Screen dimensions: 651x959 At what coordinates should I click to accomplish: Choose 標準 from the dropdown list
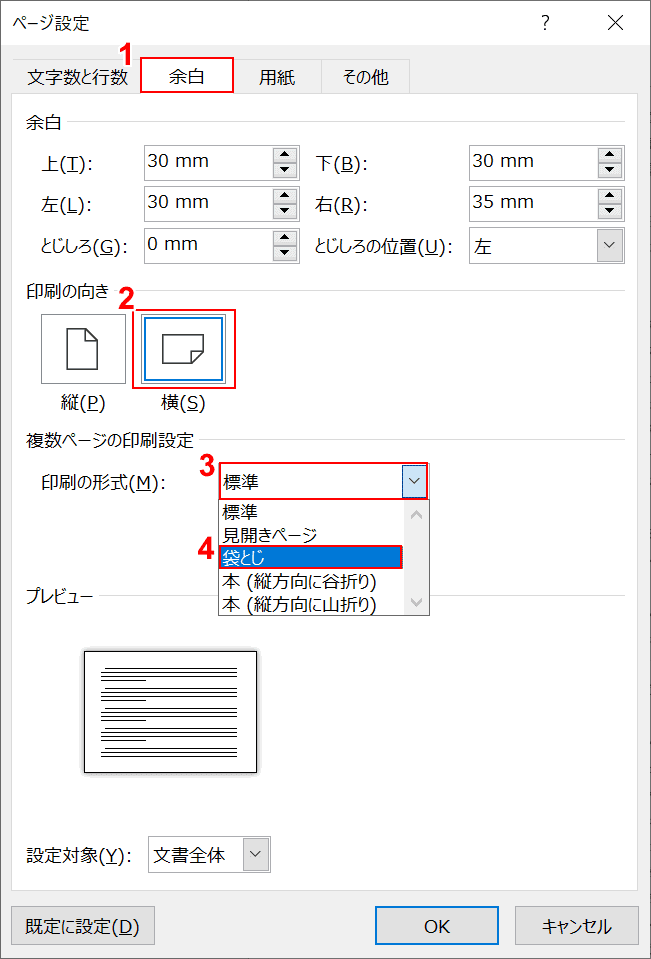click(311, 513)
